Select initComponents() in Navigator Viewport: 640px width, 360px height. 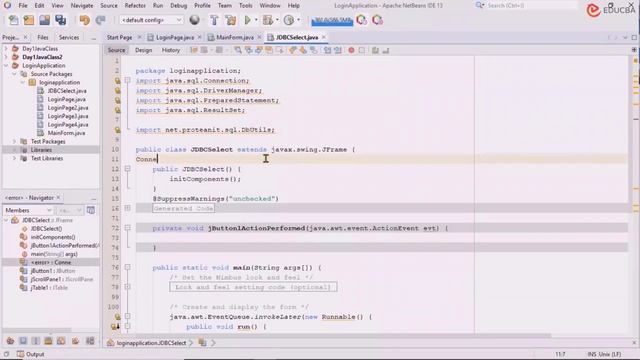point(53,237)
